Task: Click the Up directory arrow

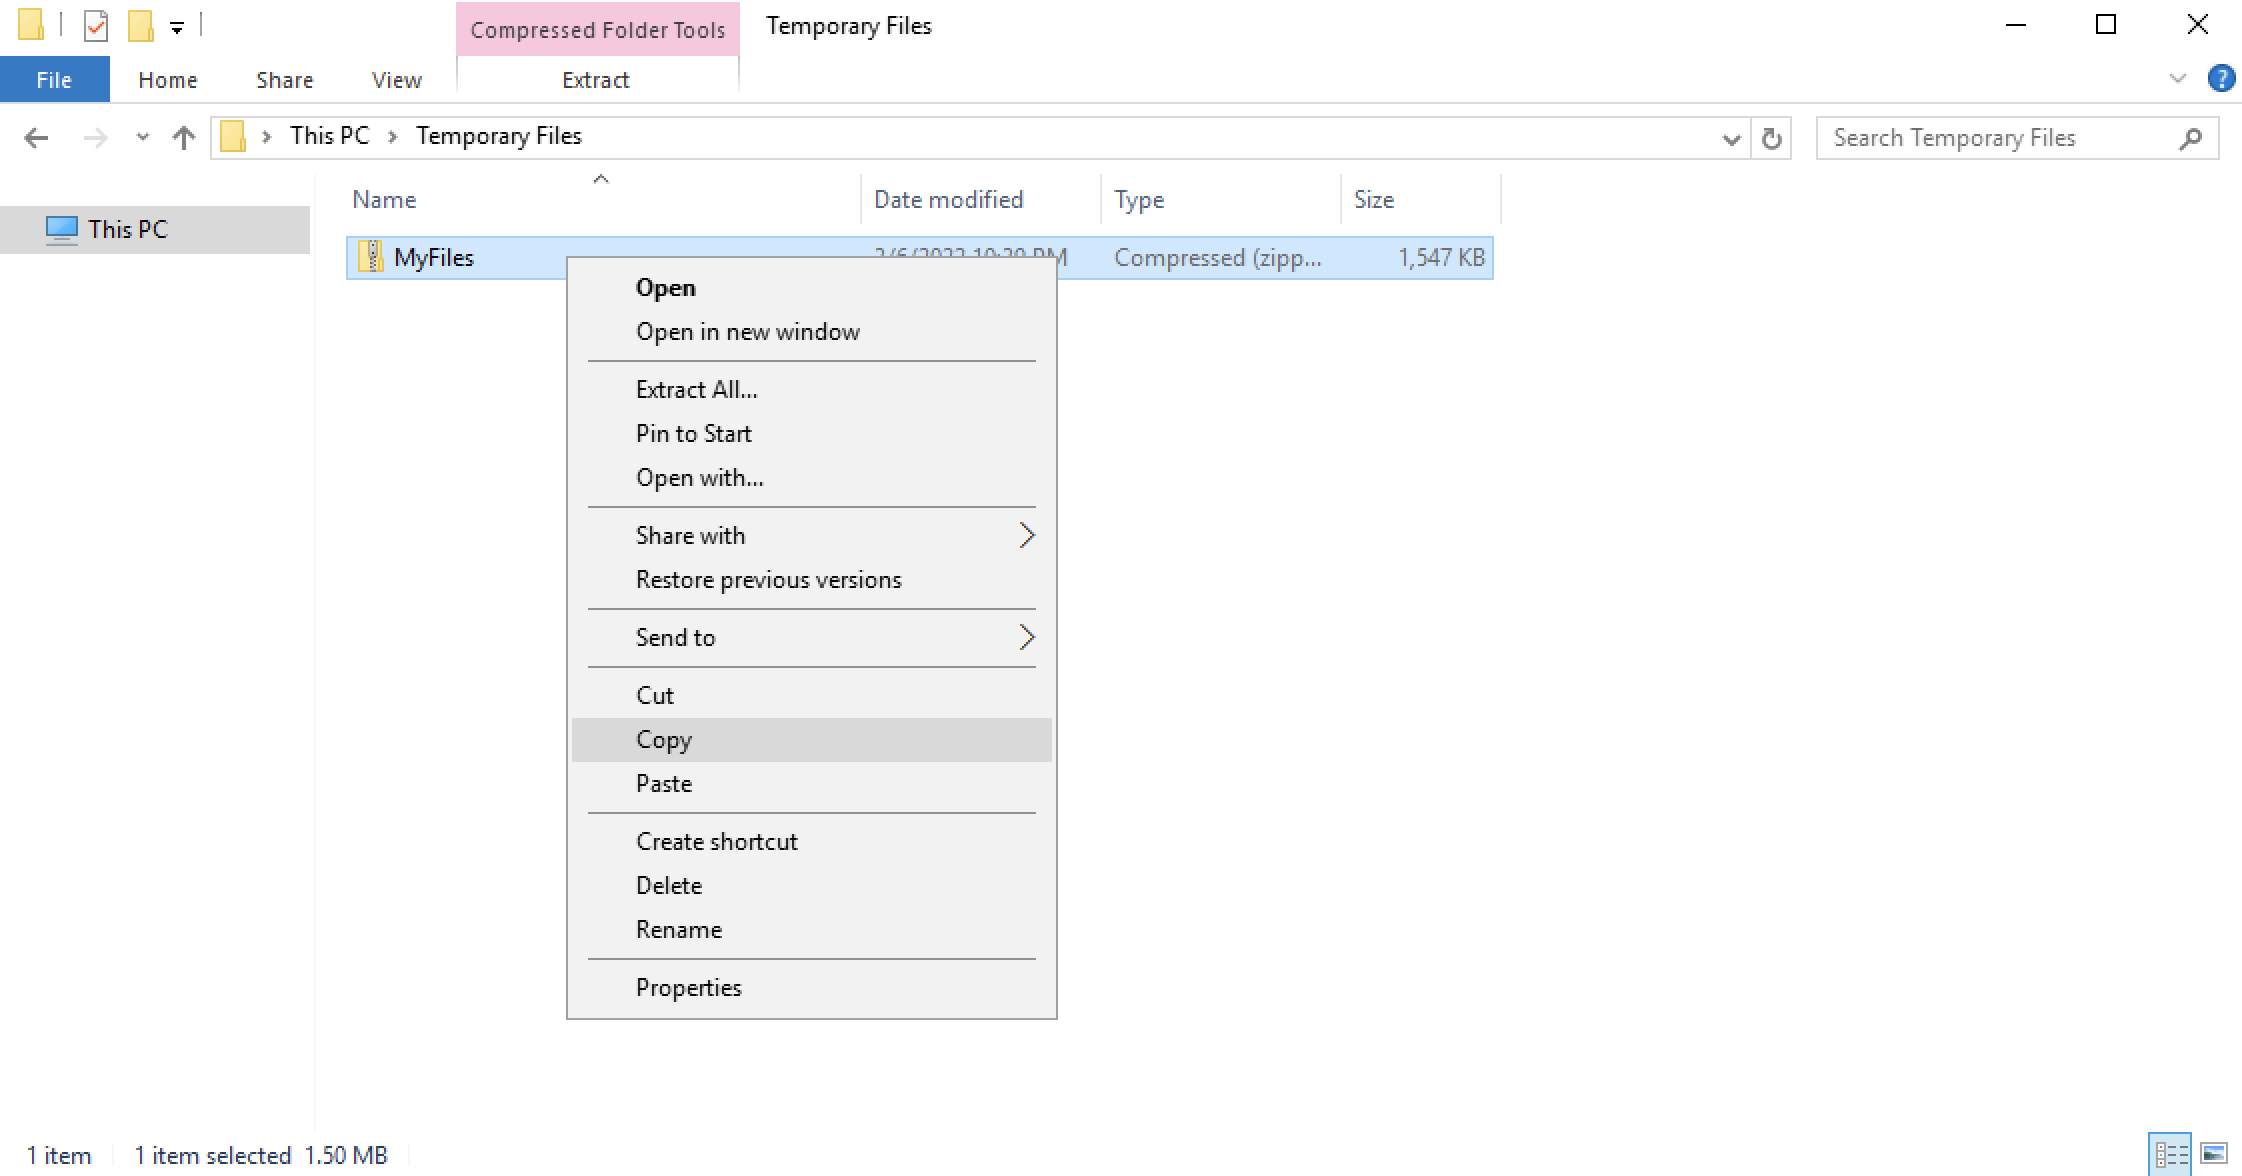Action: pos(183,138)
